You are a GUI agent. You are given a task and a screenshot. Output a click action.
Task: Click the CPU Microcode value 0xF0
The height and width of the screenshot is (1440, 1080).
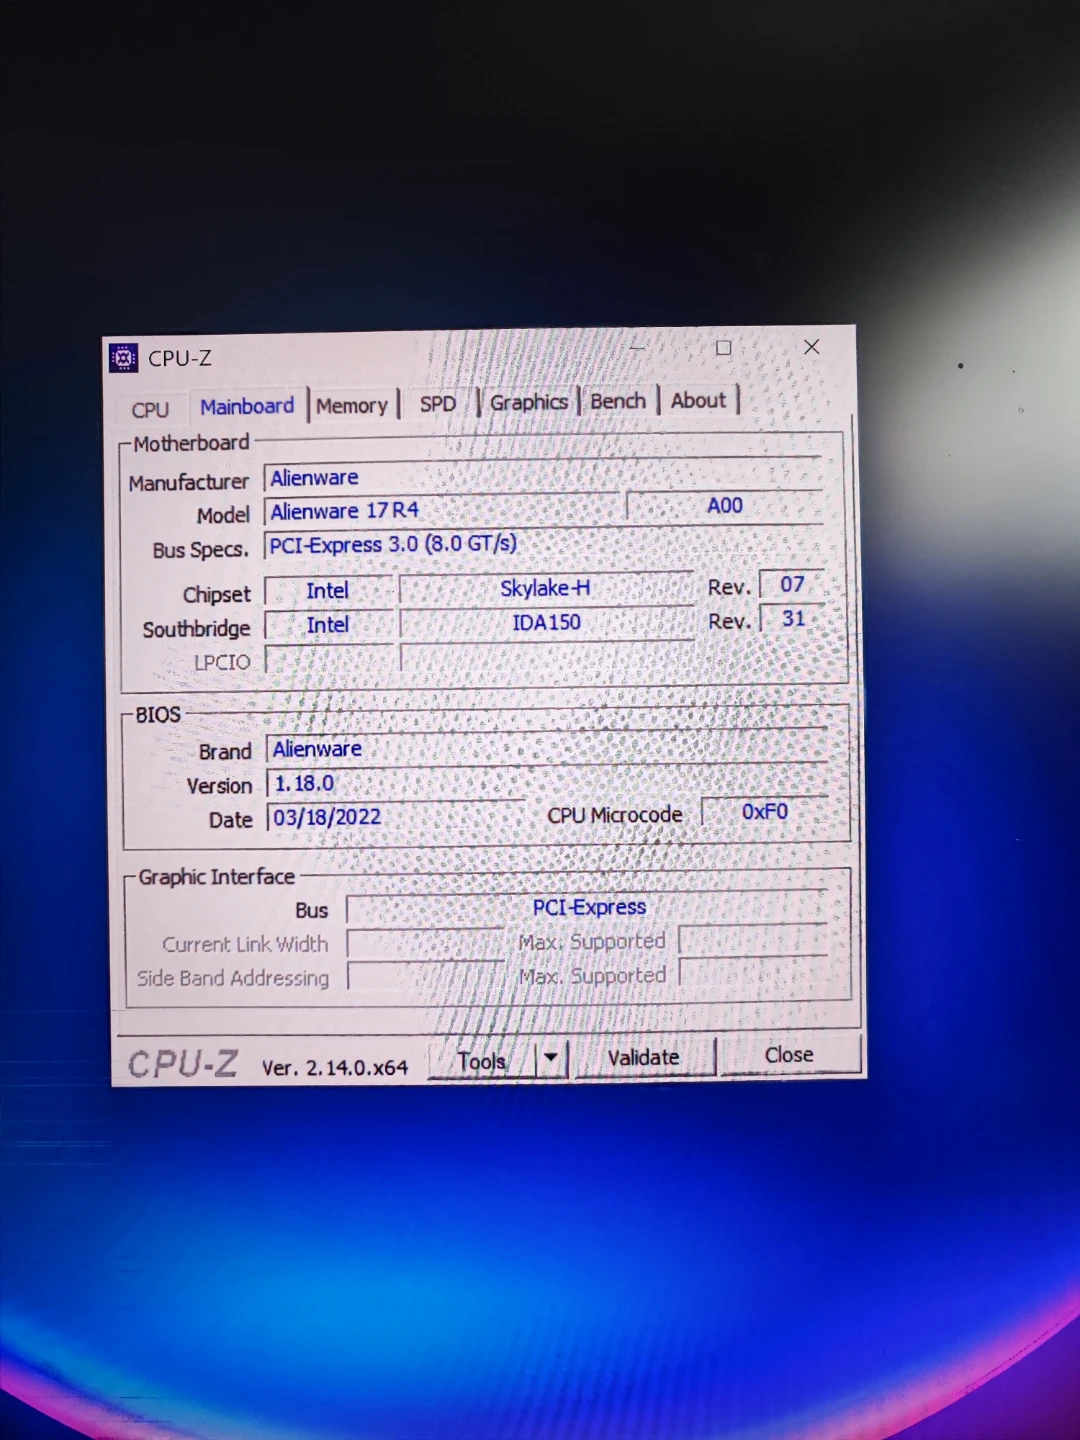(x=765, y=812)
